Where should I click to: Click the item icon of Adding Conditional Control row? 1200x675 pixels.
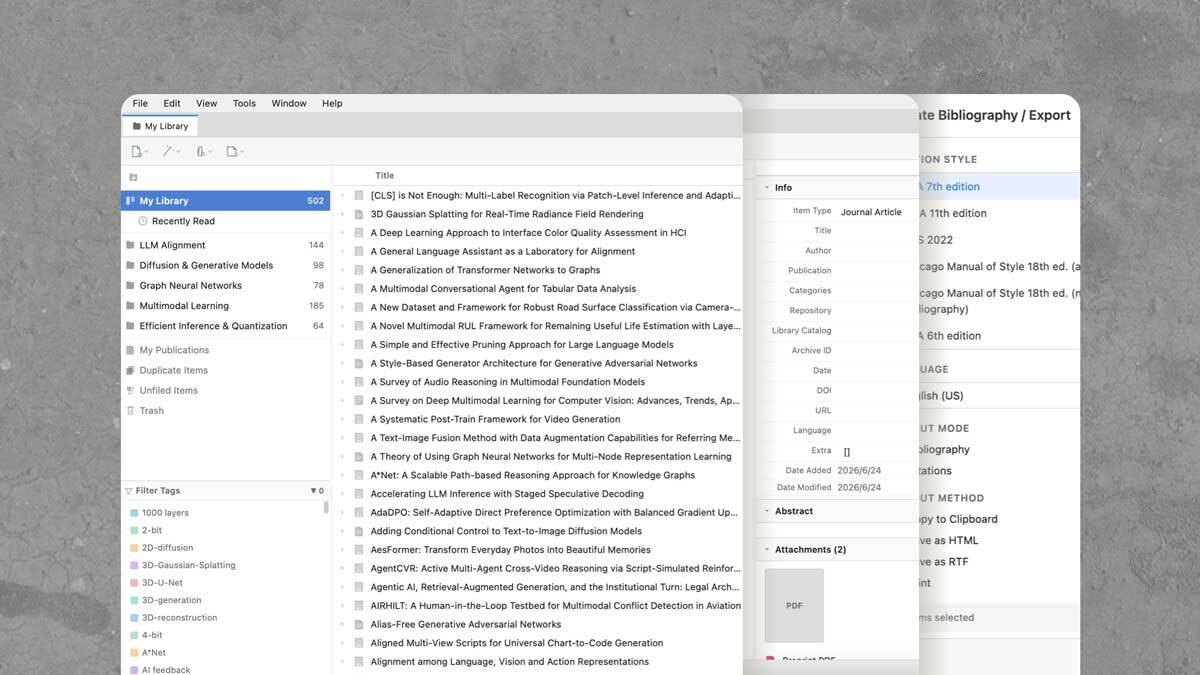click(x=359, y=531)
